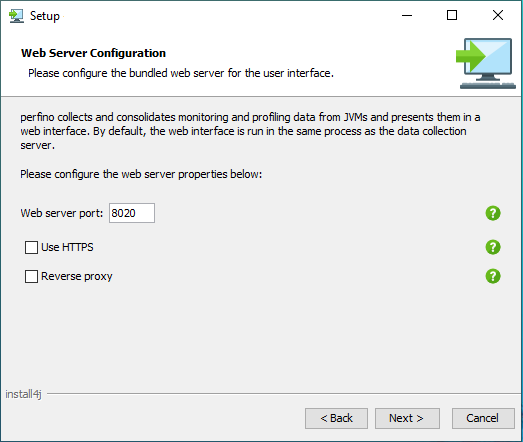Screen dimensions: 523x442
Task: Cancel the setup wizard
Action: tap(483, 418)
